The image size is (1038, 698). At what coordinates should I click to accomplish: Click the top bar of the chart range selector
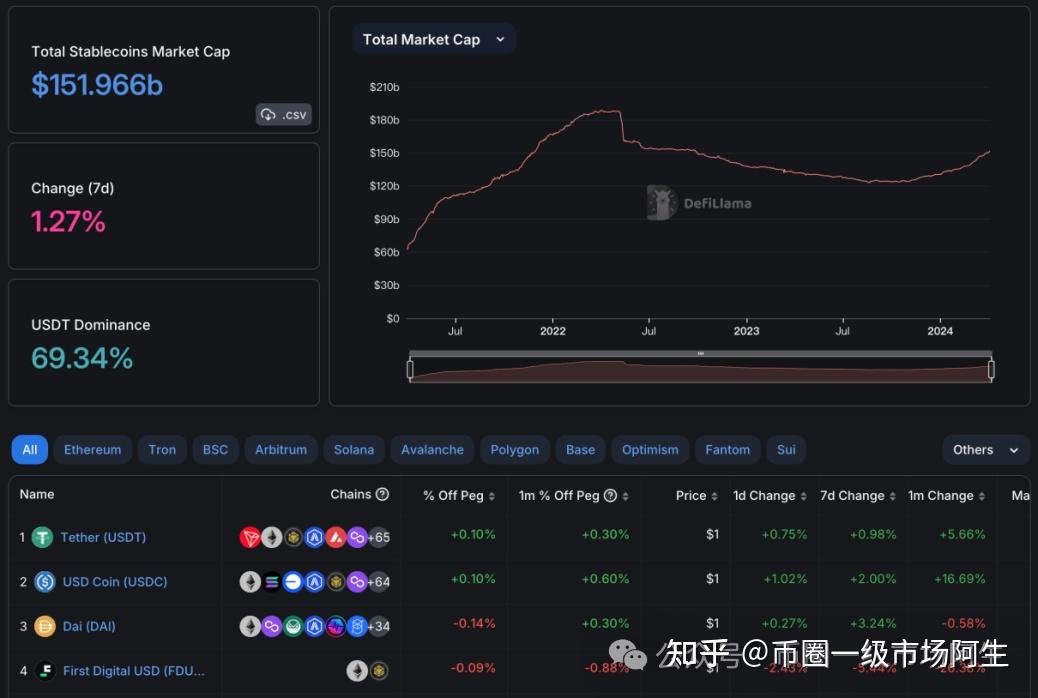pos(700,354)
